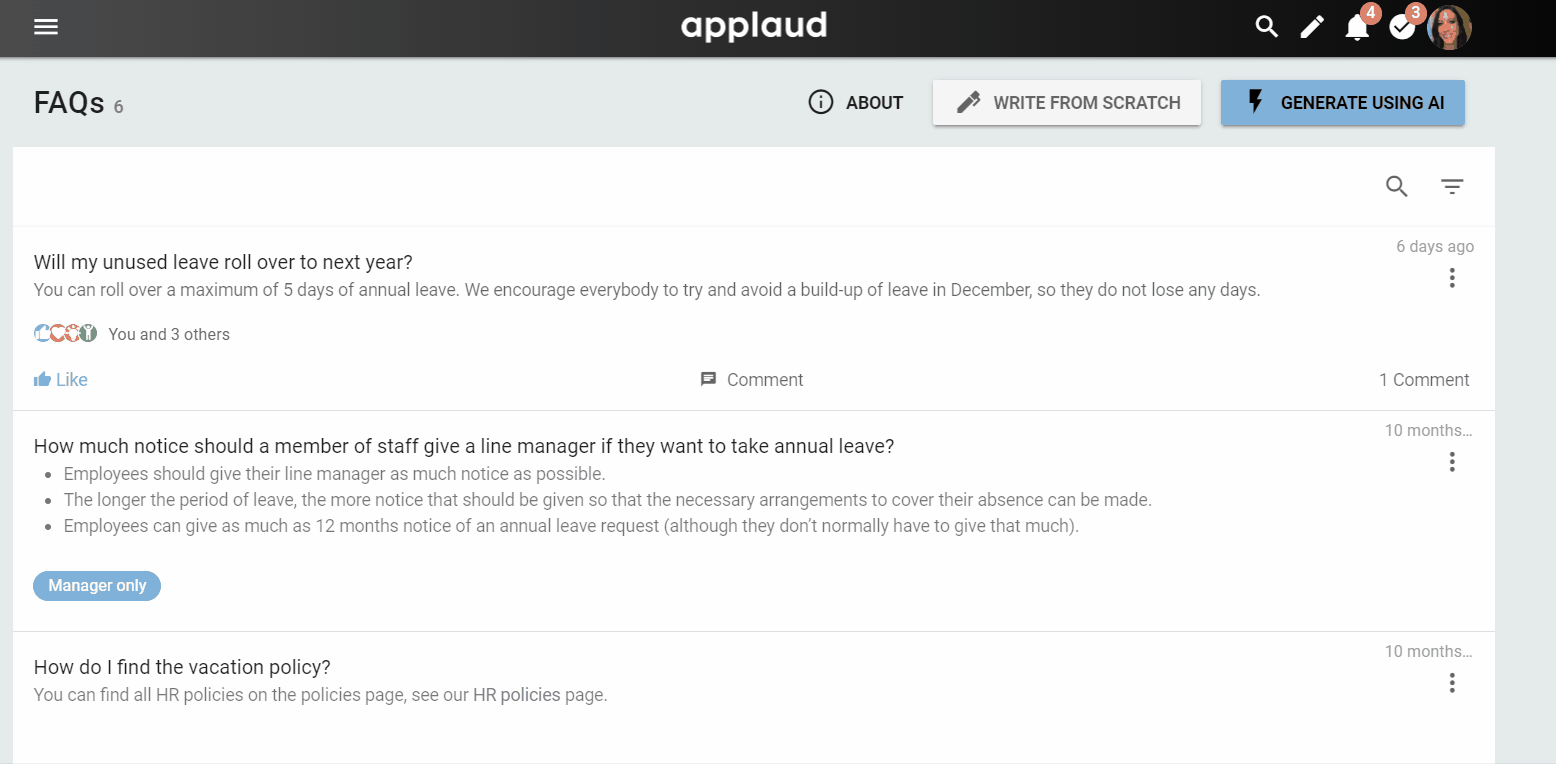The width and height of the screenshot is (1556, 764).
Task: Click the ABOUT info button
Action: (x=856, y=103)
